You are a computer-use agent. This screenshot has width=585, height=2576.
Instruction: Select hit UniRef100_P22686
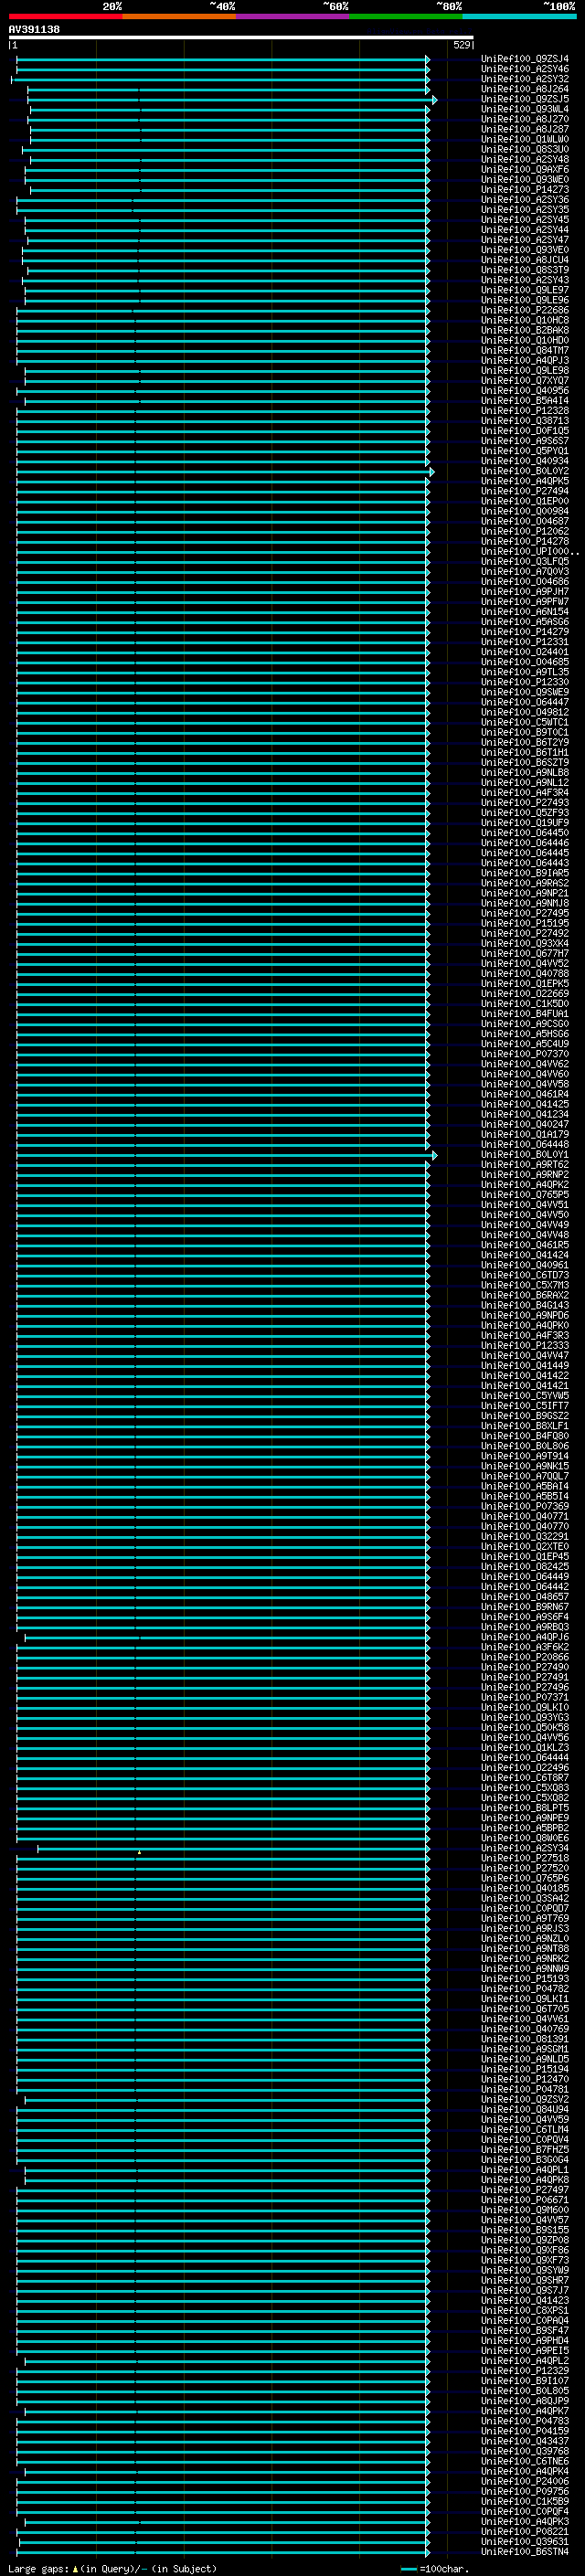(524, 311)
